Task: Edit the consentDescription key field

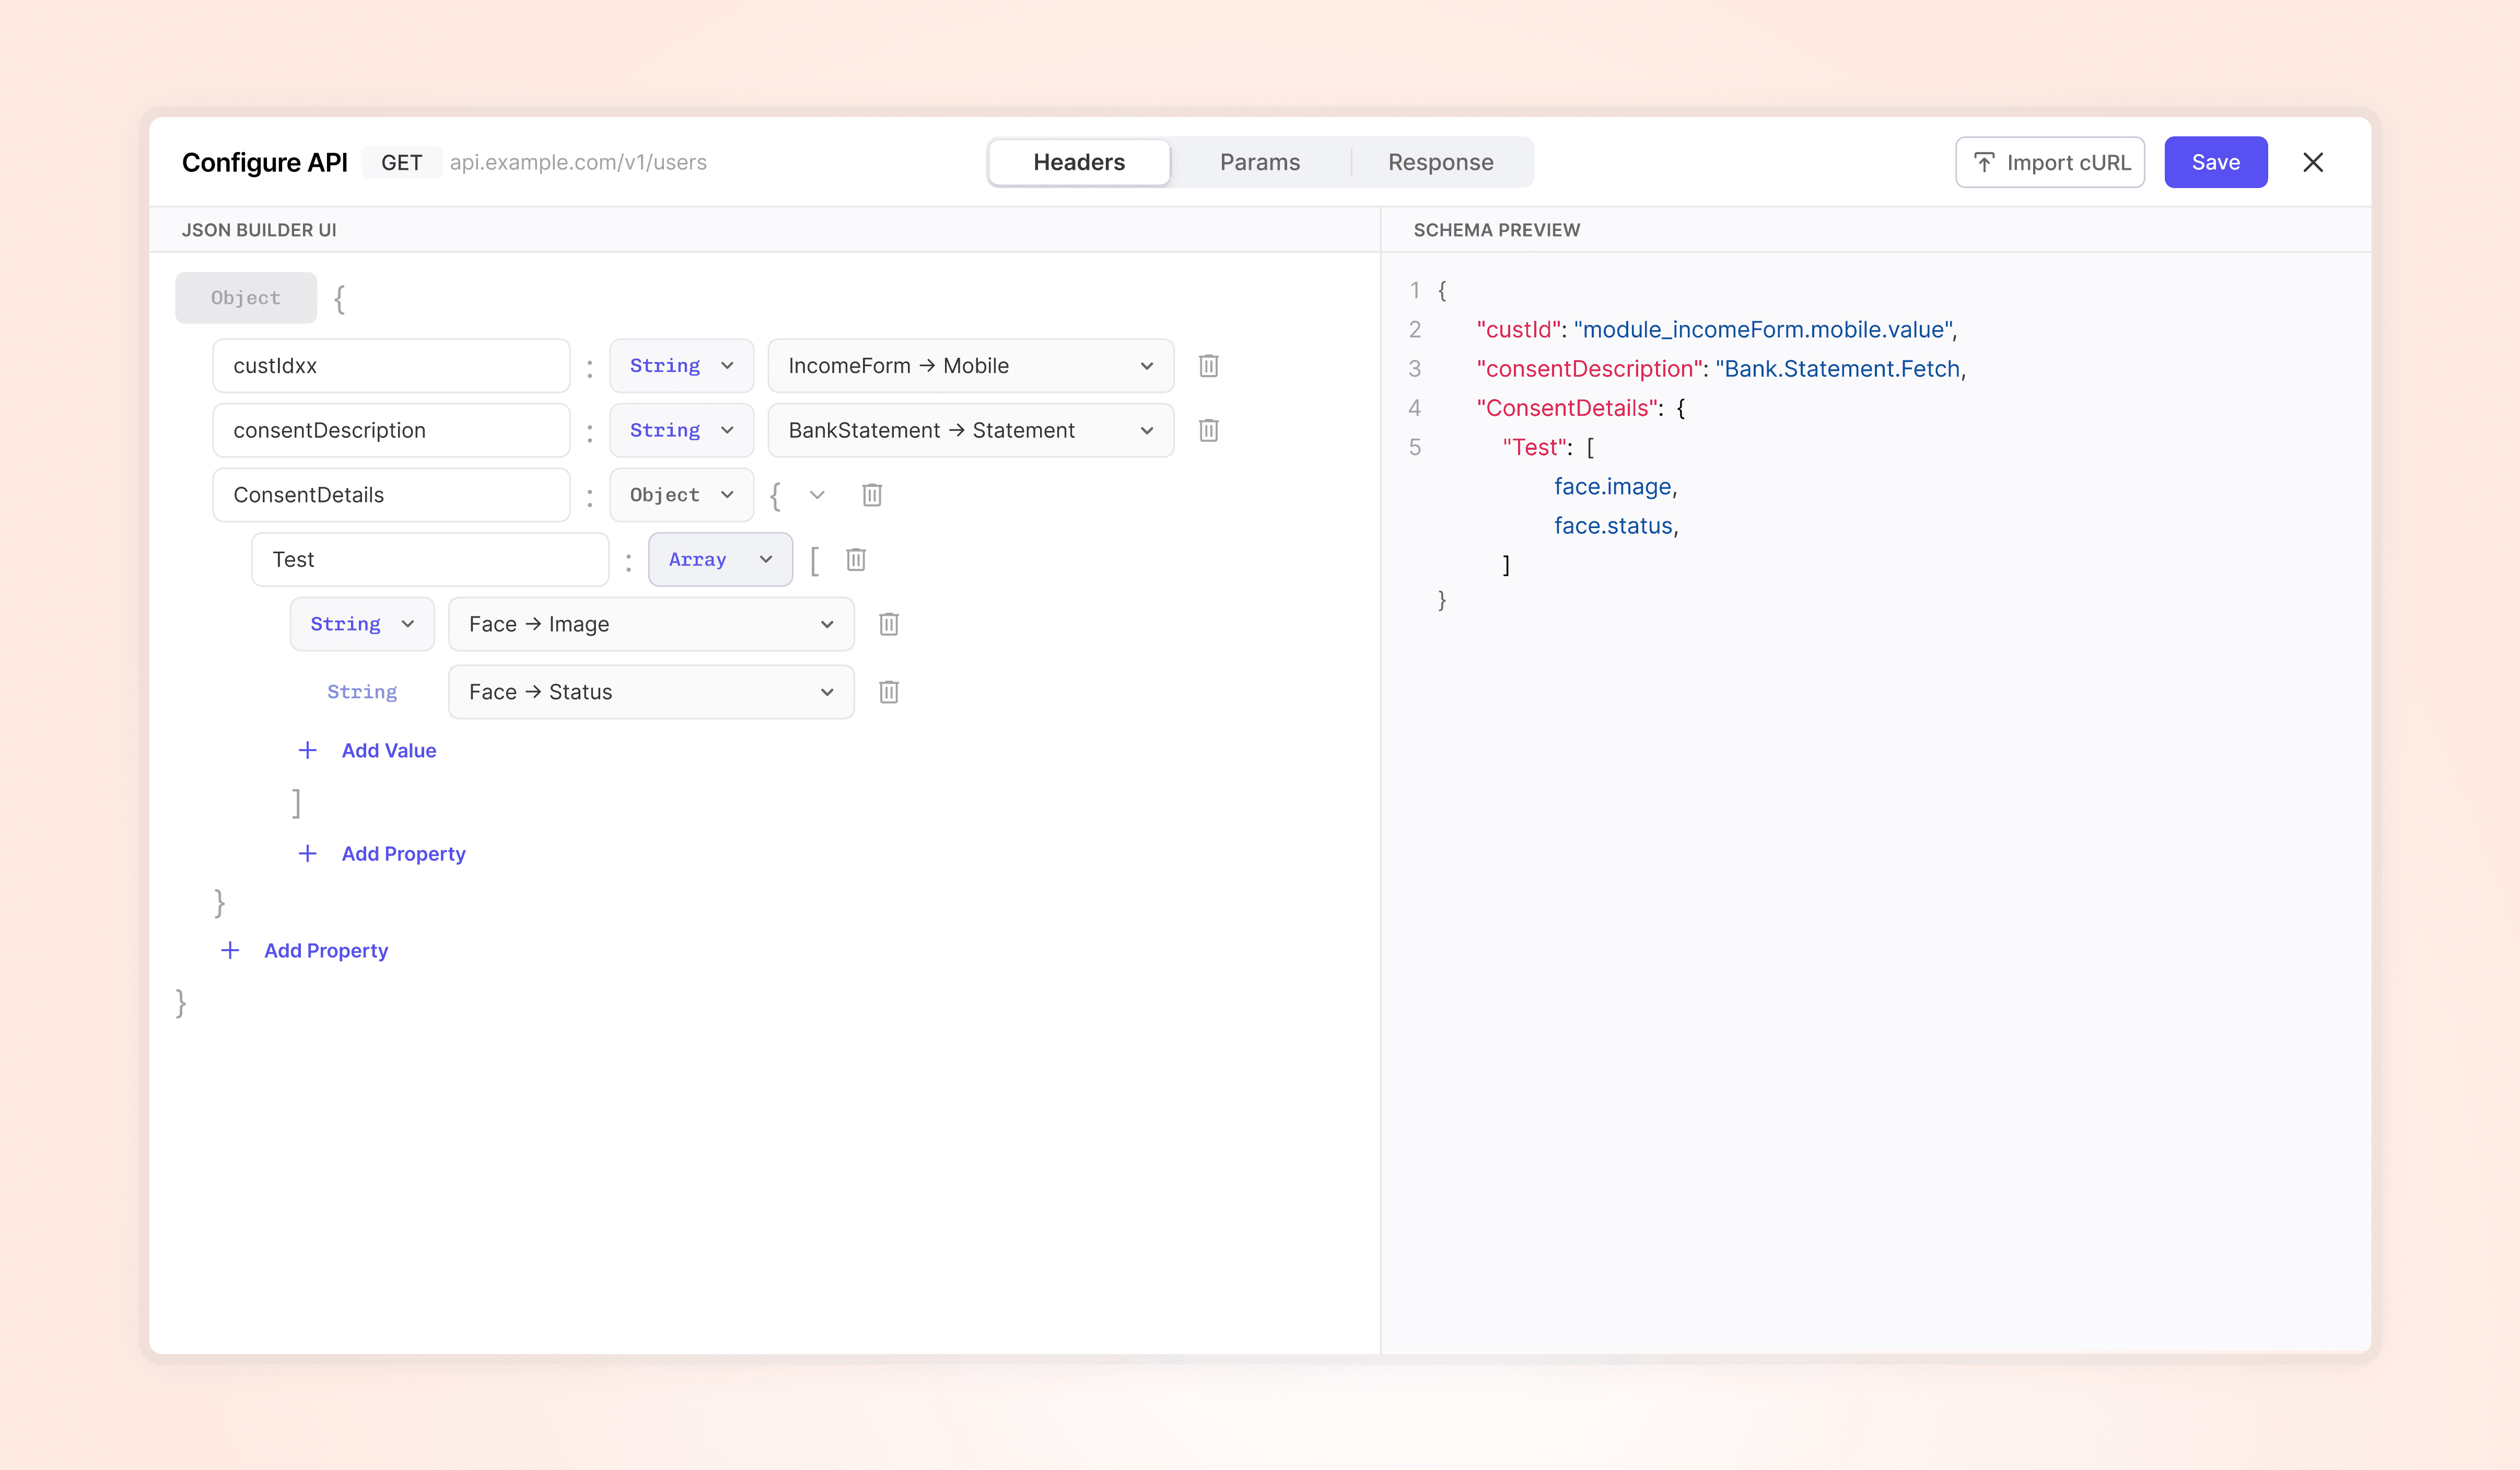Action: [391, 430]
